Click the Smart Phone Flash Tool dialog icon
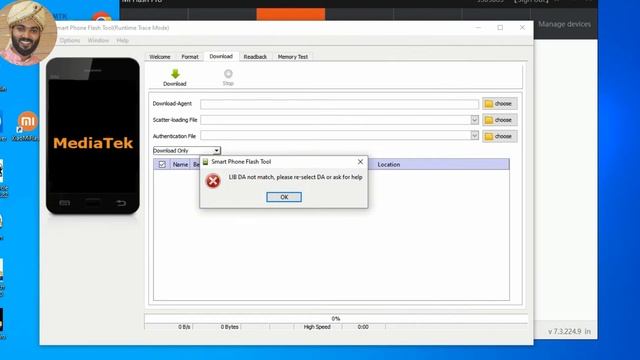Image resolution: width=640 pixels, height=360 pixels. 206,162
